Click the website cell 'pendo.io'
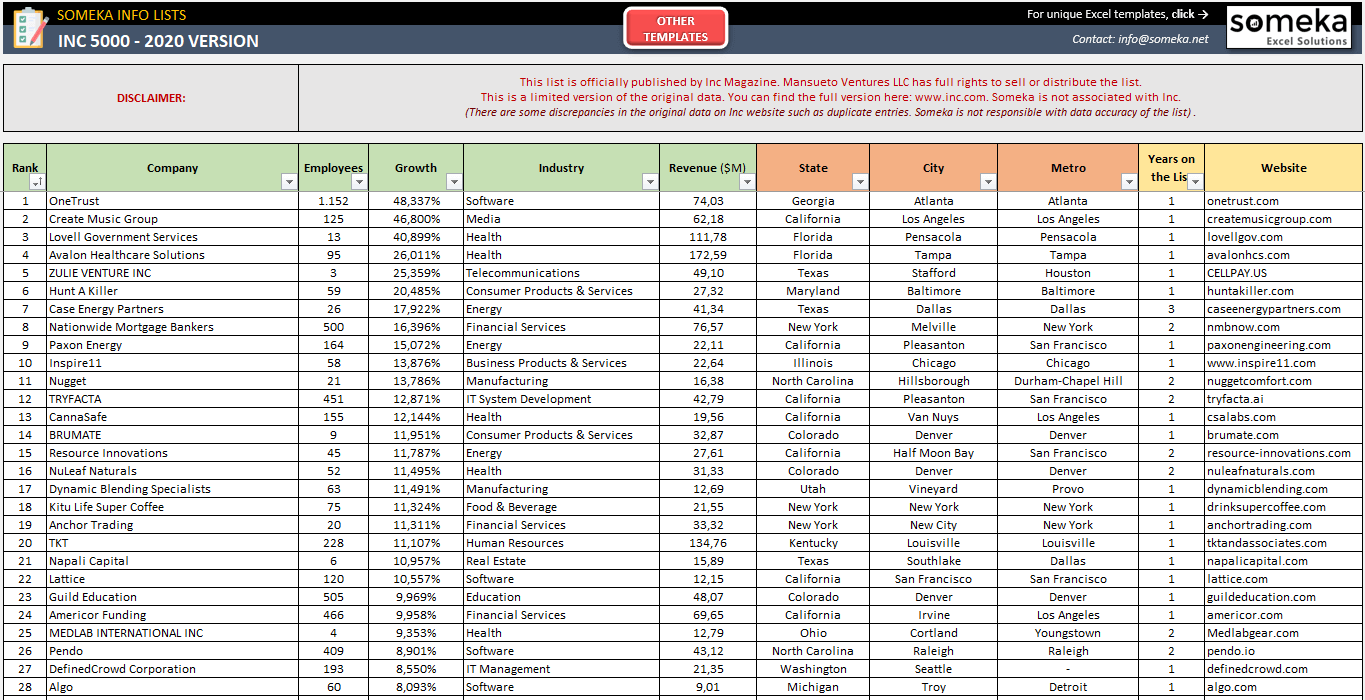Screen dimensions: 1365x700 (1284, 651)
